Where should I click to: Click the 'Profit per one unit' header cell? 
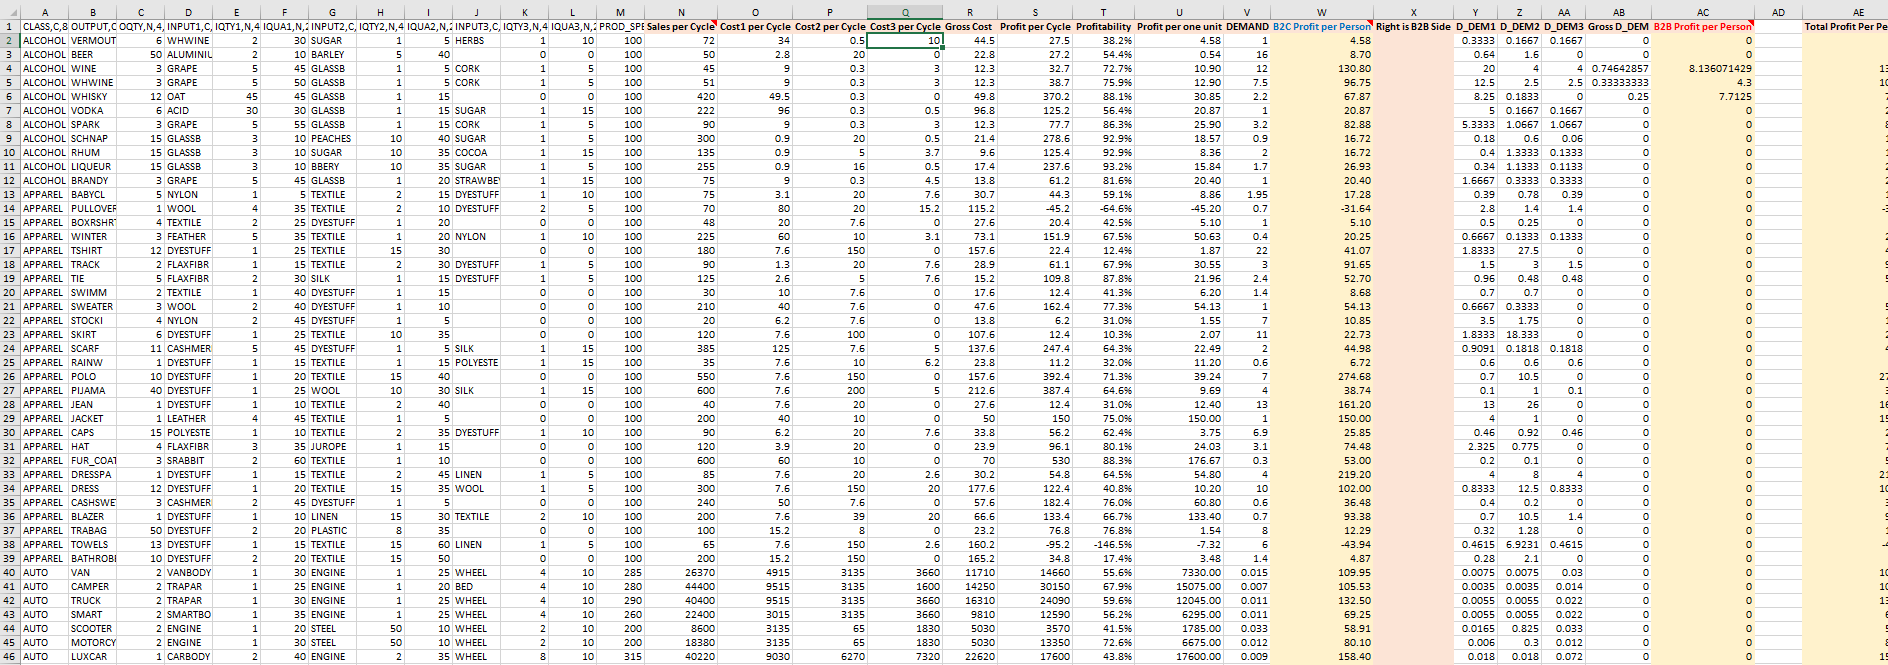click(1179, 27)
